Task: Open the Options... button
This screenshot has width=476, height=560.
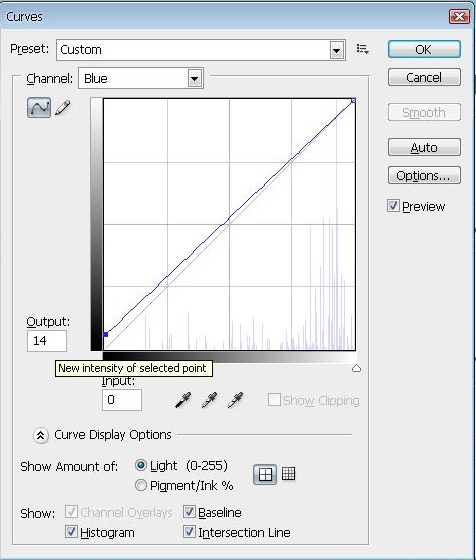Action: click(x=424, y=175)
